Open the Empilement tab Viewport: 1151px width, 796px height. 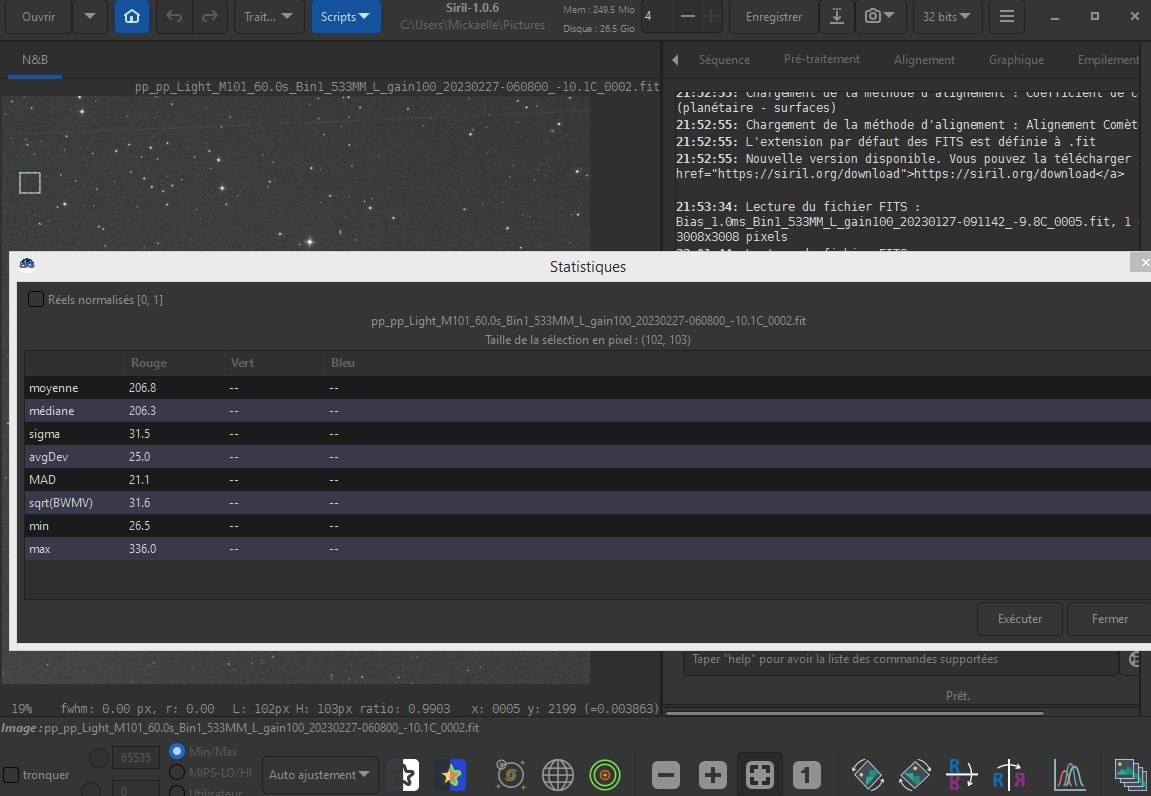(x=1109, y=60)
